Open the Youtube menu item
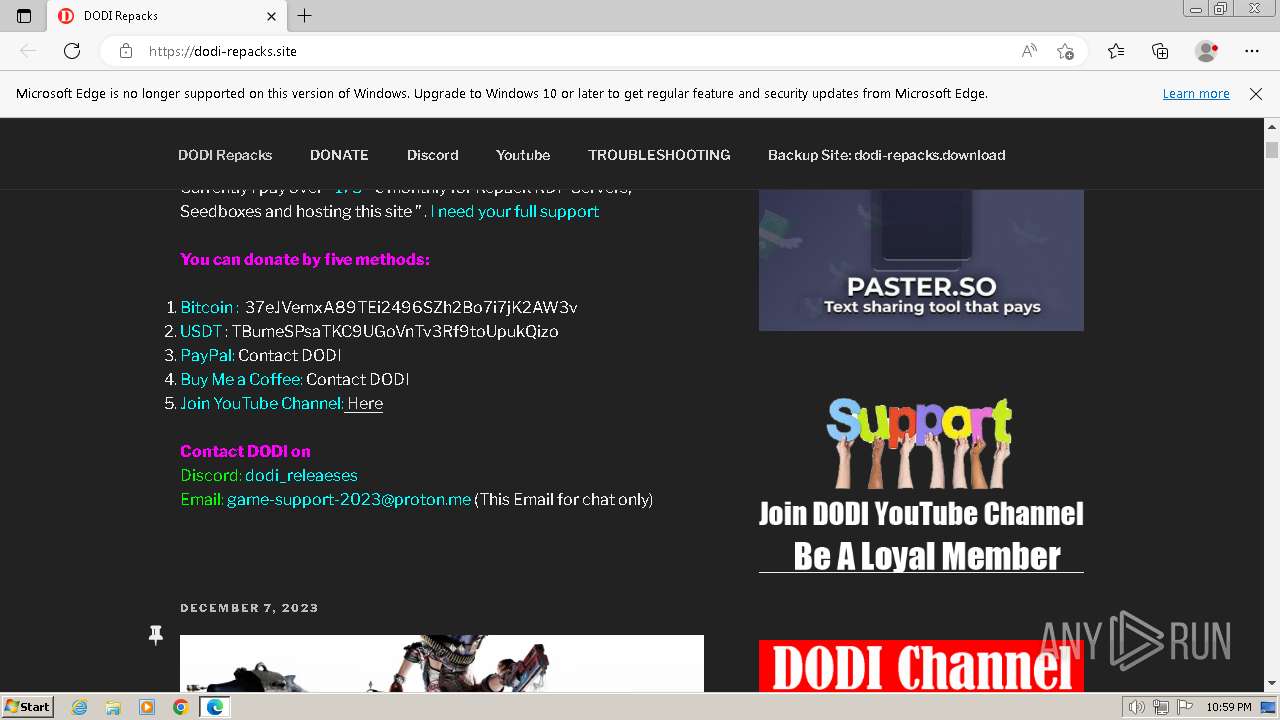Screen dimensions: 1280x720 coord(523,155)
